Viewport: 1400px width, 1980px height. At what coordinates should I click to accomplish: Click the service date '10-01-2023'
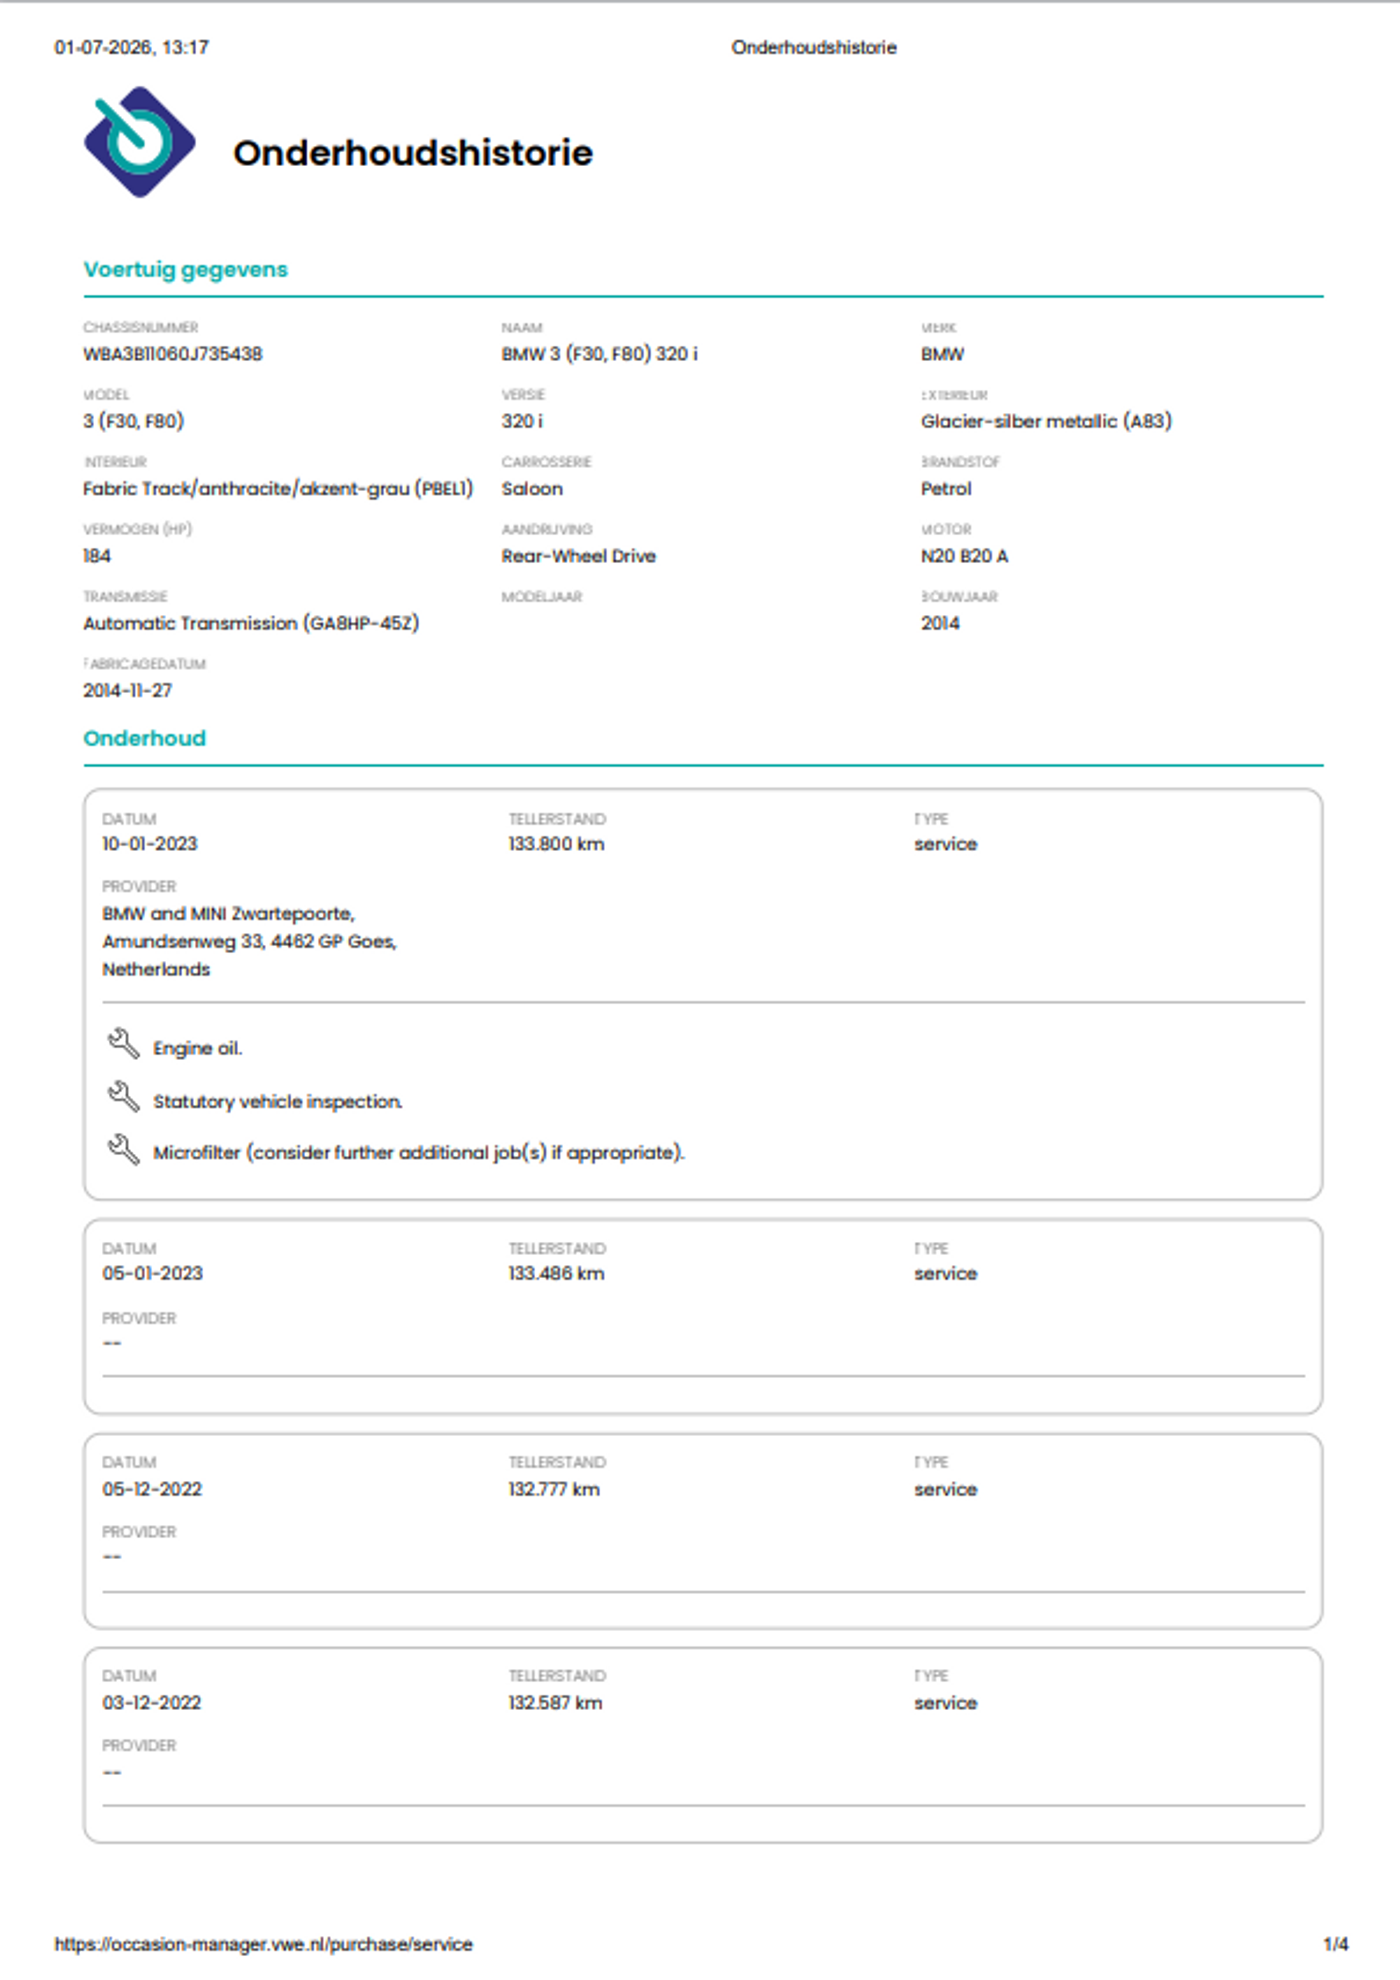pos(150,844)
